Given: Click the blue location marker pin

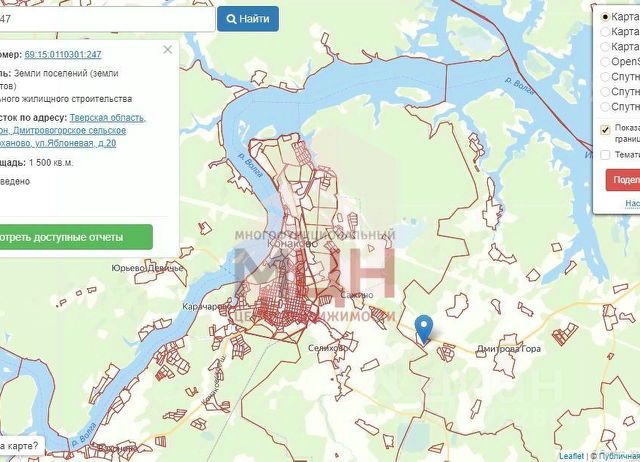Looking at the screenshot, I should [424, 330].
